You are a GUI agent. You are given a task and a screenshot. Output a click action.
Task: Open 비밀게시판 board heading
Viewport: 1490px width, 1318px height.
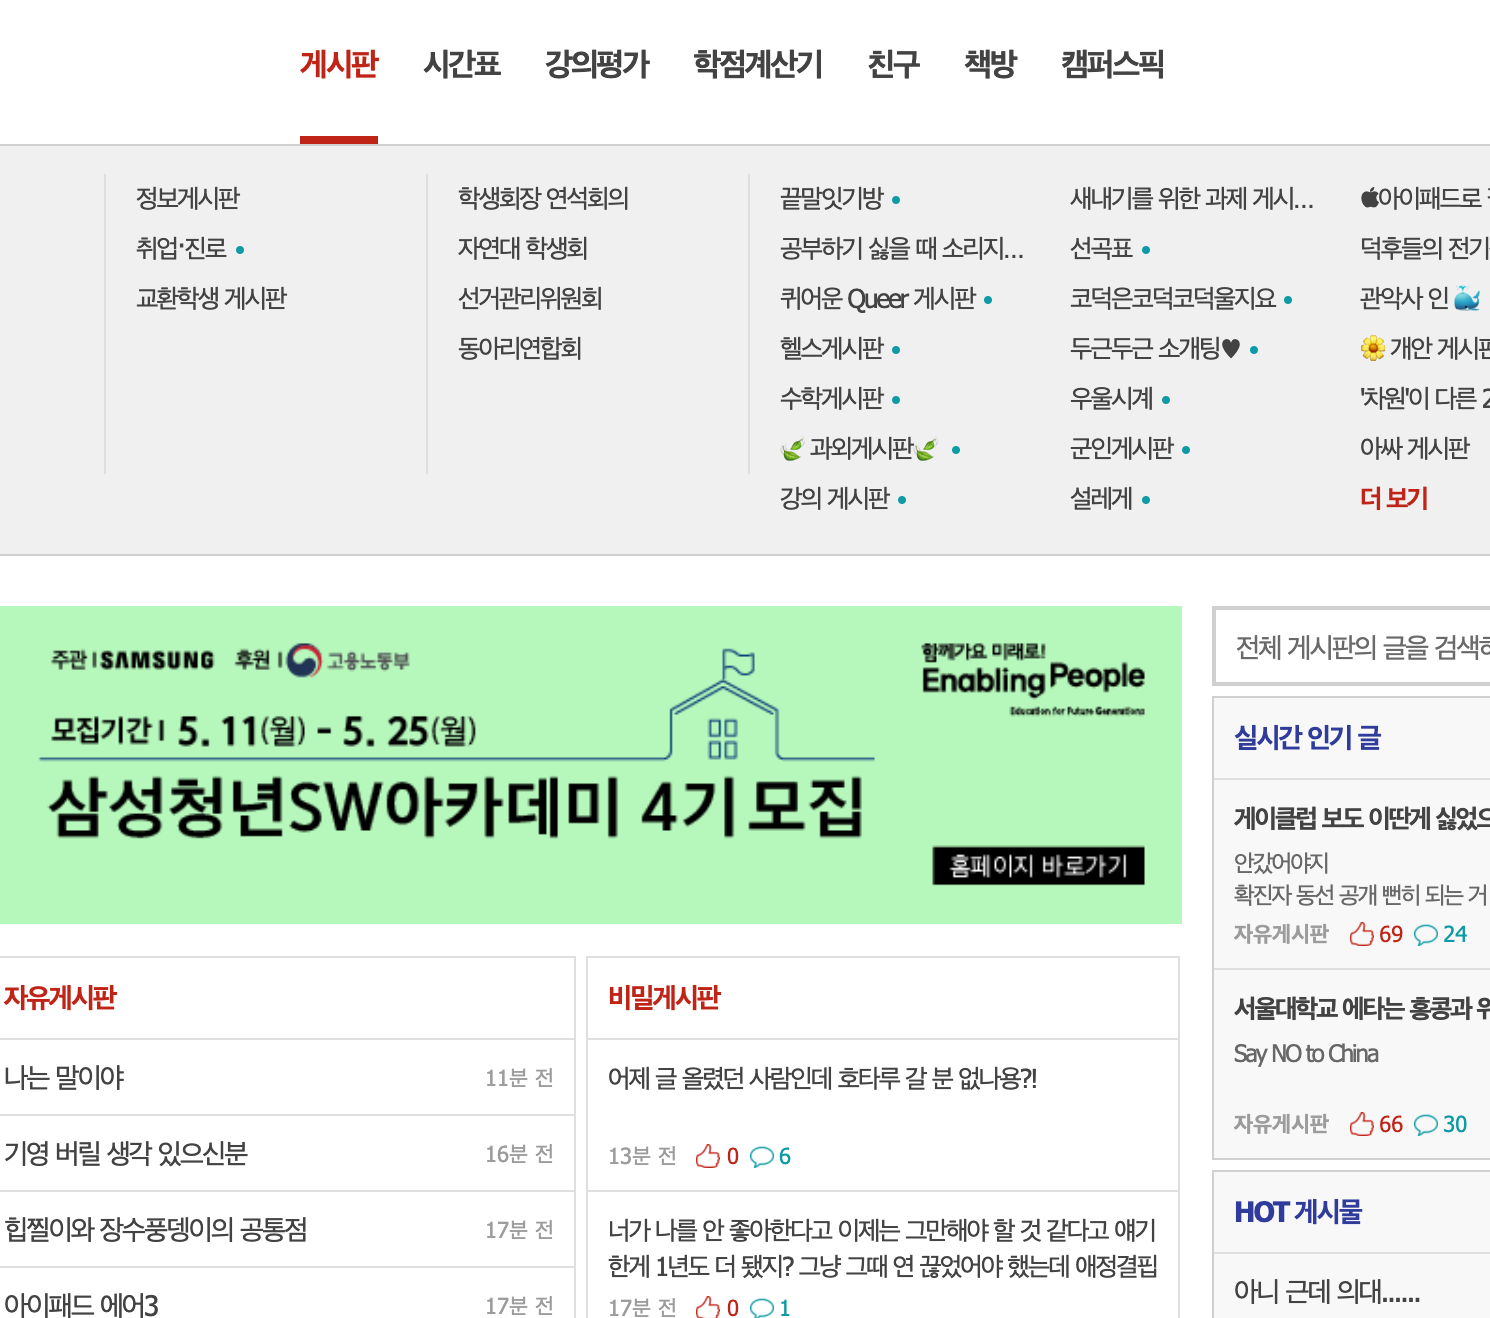click(x=664, y=997)
